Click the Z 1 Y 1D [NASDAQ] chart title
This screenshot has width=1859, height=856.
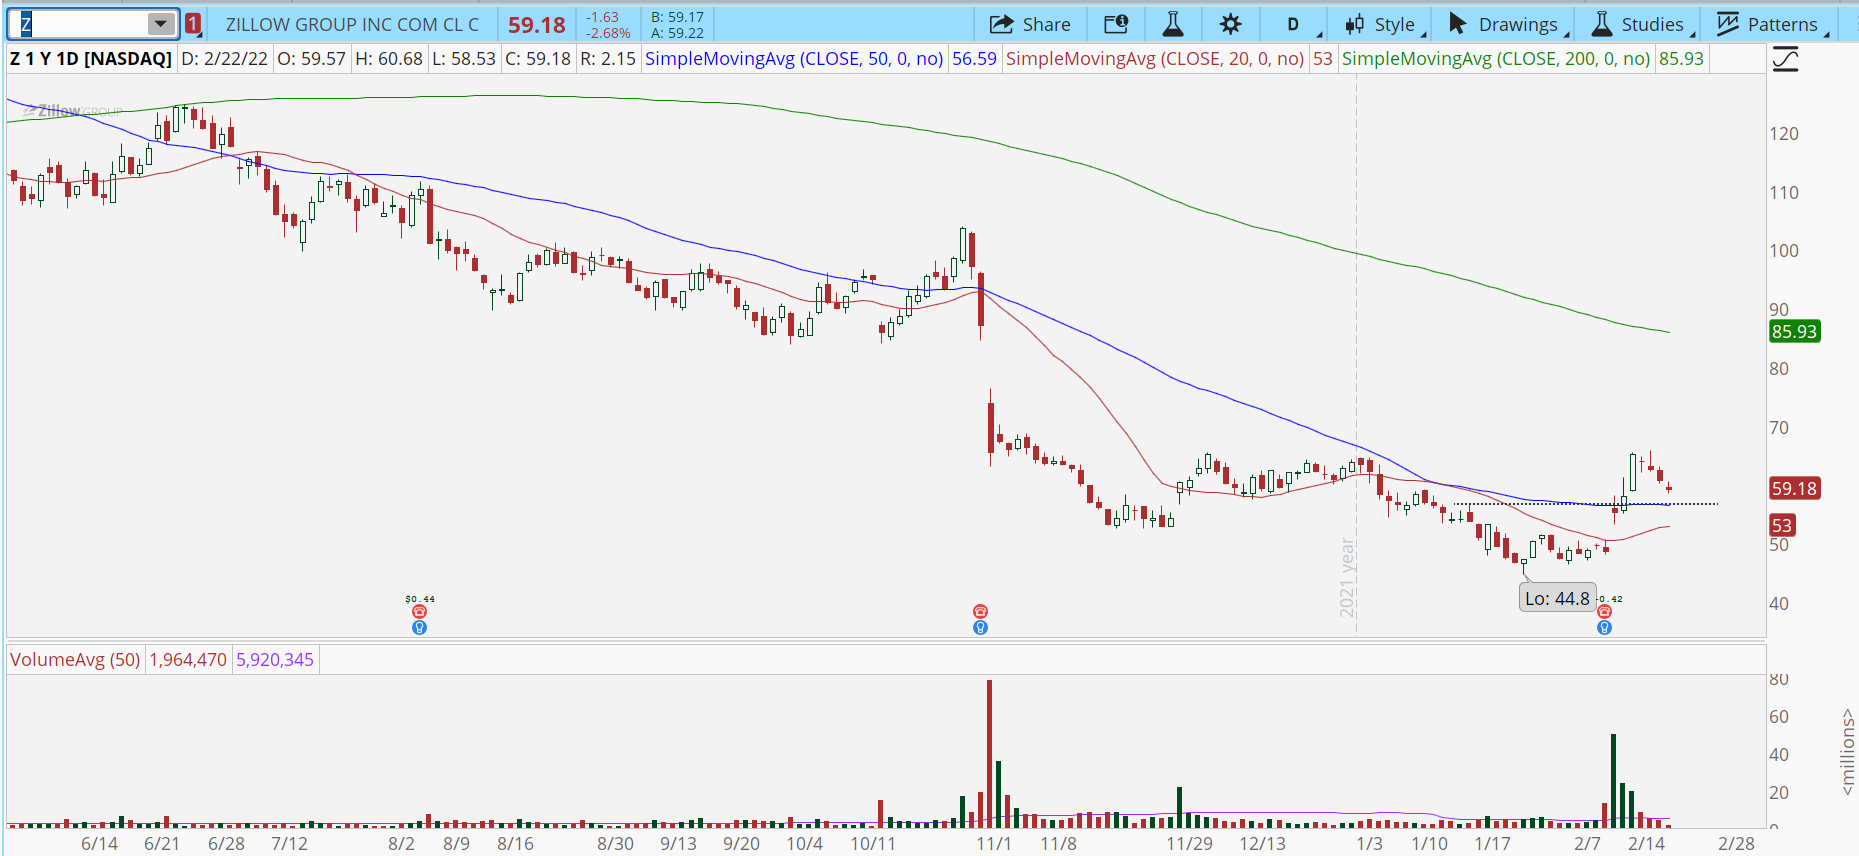(91, 59)
